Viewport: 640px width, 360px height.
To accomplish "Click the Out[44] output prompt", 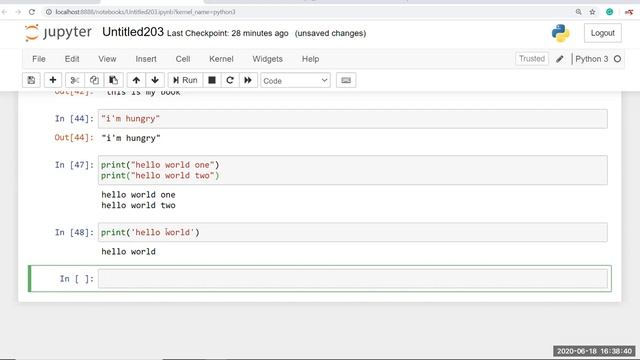I will click(74, 138).
